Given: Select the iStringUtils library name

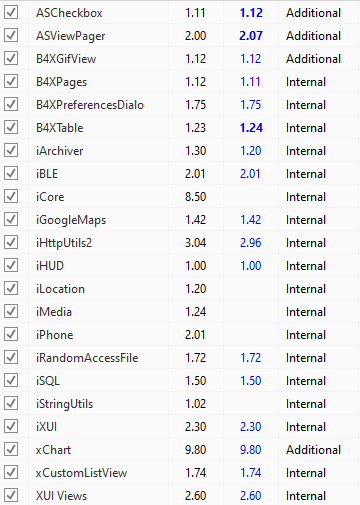Looking at the screenshot, I should coord(64,404).
